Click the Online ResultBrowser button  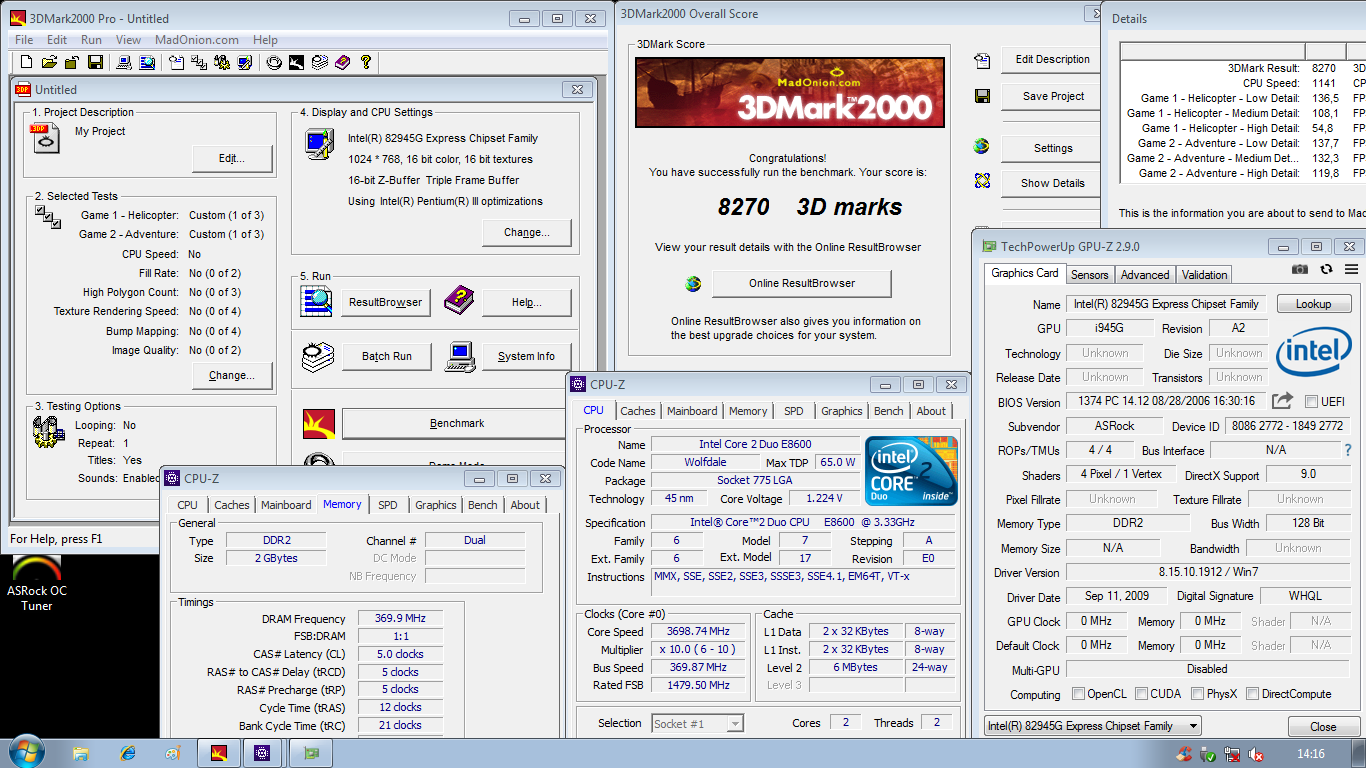pyautogui.click(x=801, y=283)
